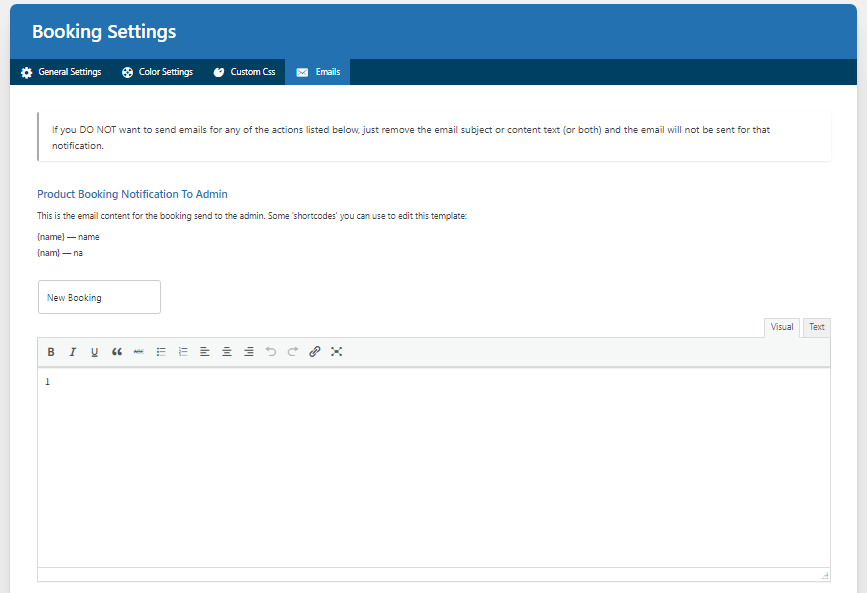
Task: Click the New Booking subject field
Action: pos(100,297)
